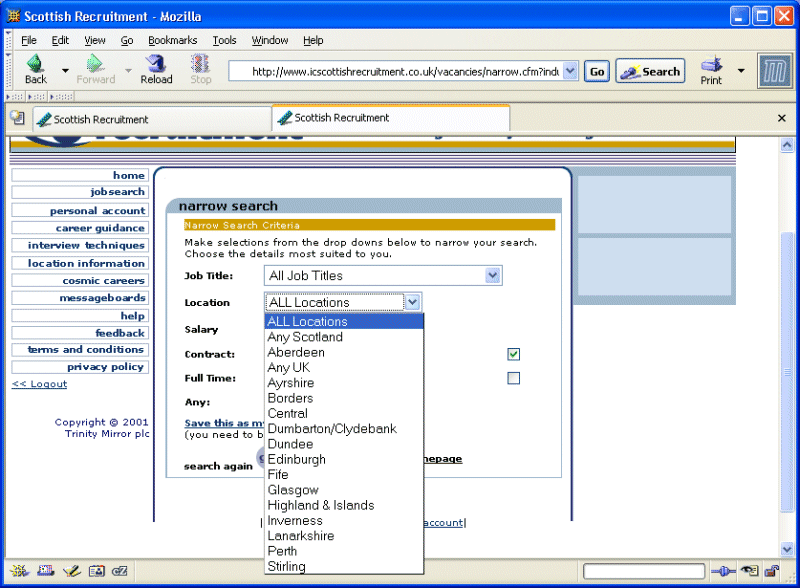Open Navigator from status bar component icon
Viewport: 800px width, 588px height.
point(20,571)
